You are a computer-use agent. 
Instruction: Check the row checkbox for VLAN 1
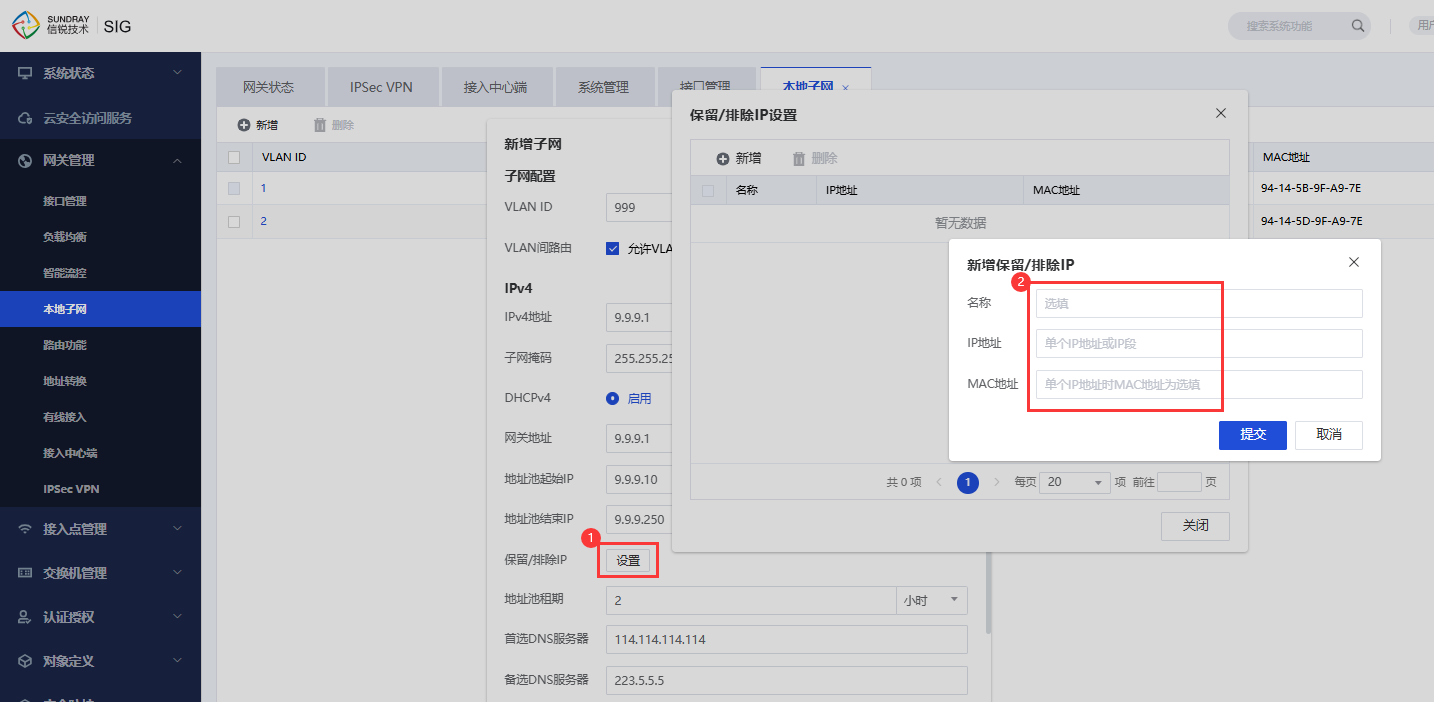(x=234, y=188)
